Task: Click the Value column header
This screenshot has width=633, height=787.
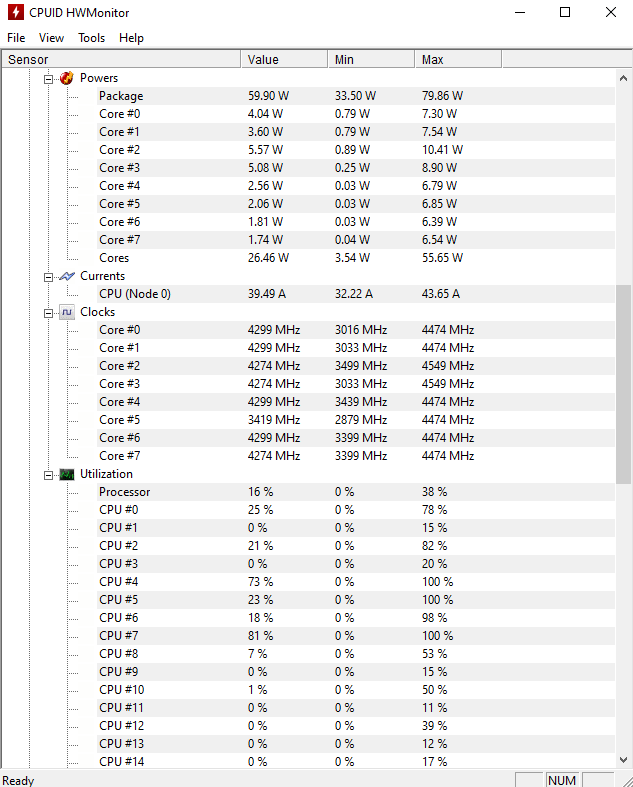Action: (x=284, y=59)
